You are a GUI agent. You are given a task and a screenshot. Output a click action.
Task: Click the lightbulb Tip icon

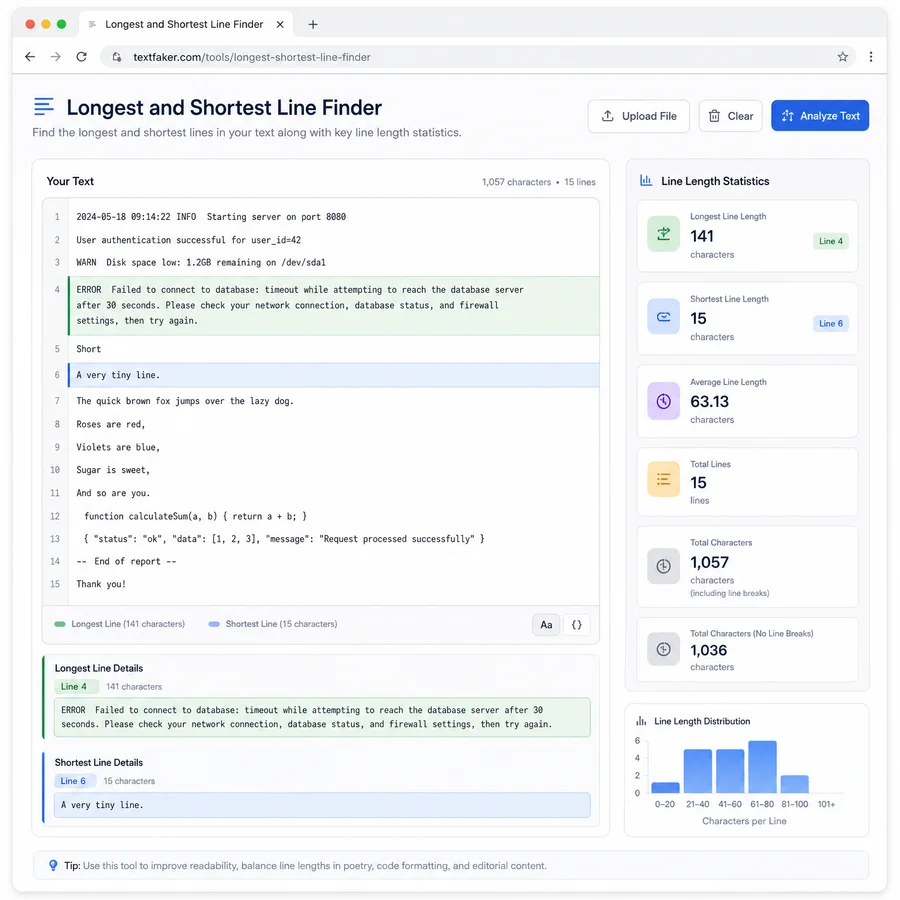(x=53, y=865)
